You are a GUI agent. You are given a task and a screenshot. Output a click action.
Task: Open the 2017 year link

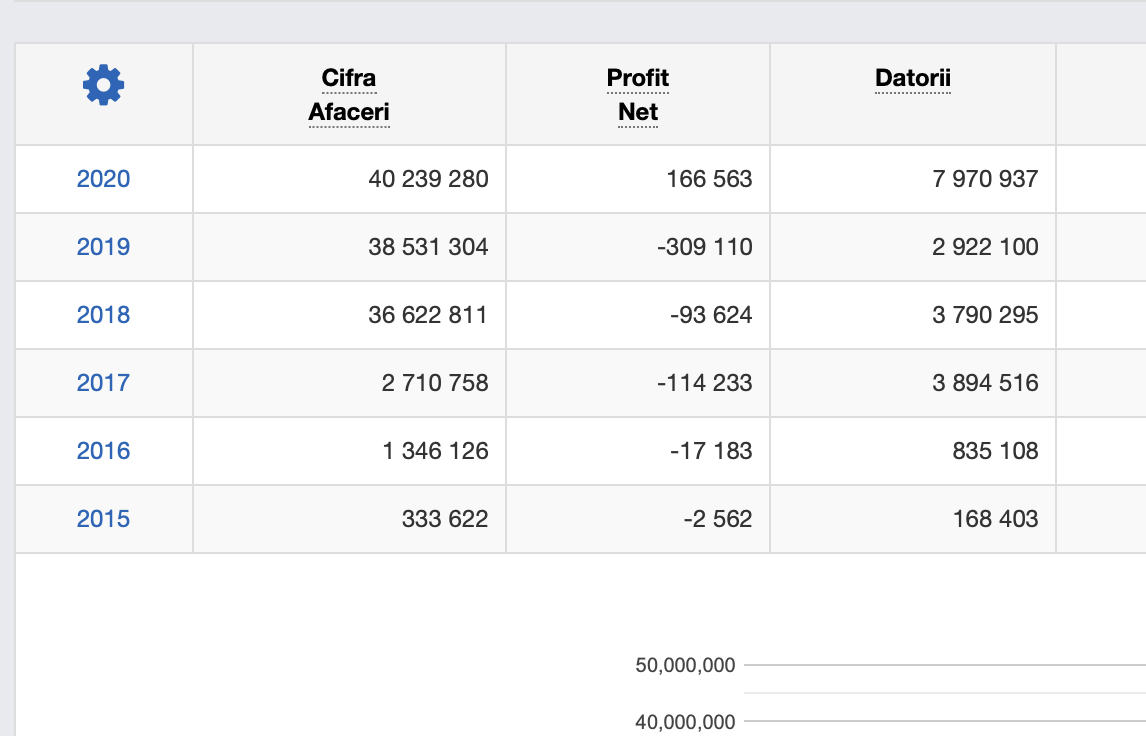click(103, 383)
